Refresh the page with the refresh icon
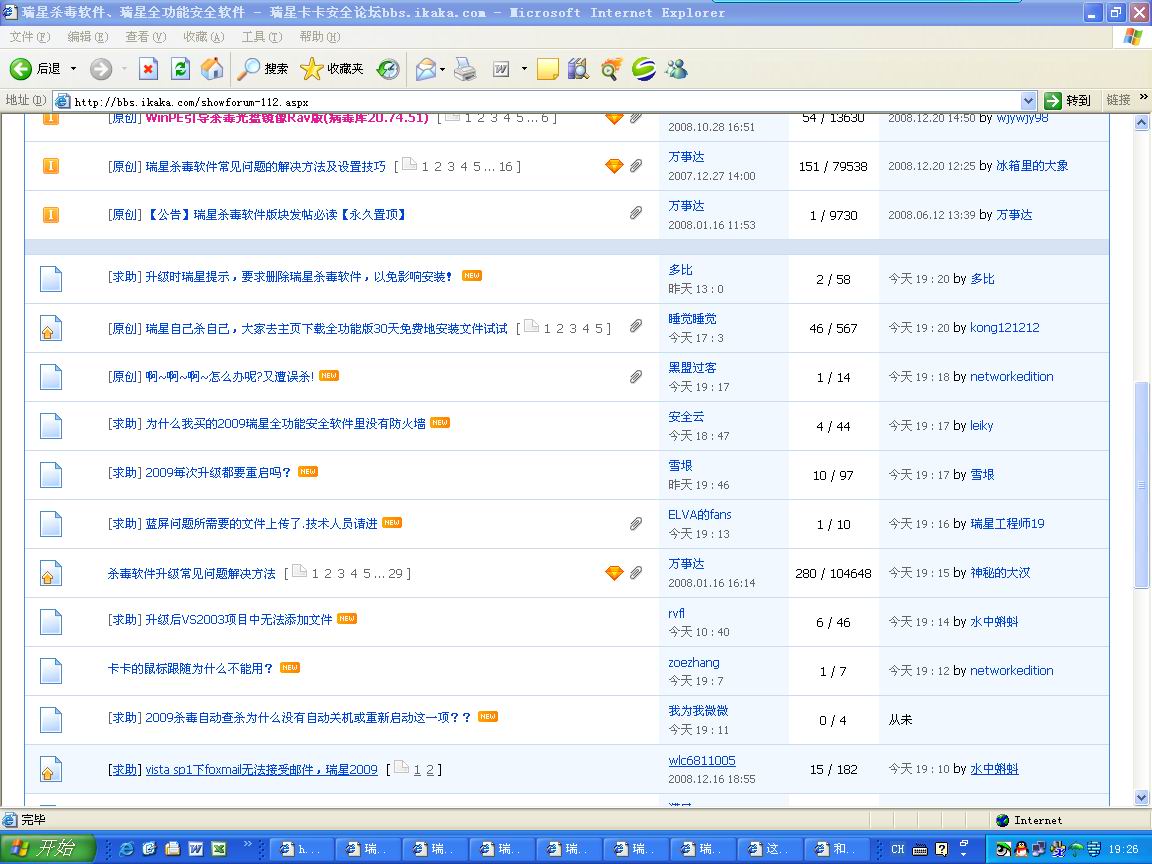1152x864 pixels. point(180,69)
